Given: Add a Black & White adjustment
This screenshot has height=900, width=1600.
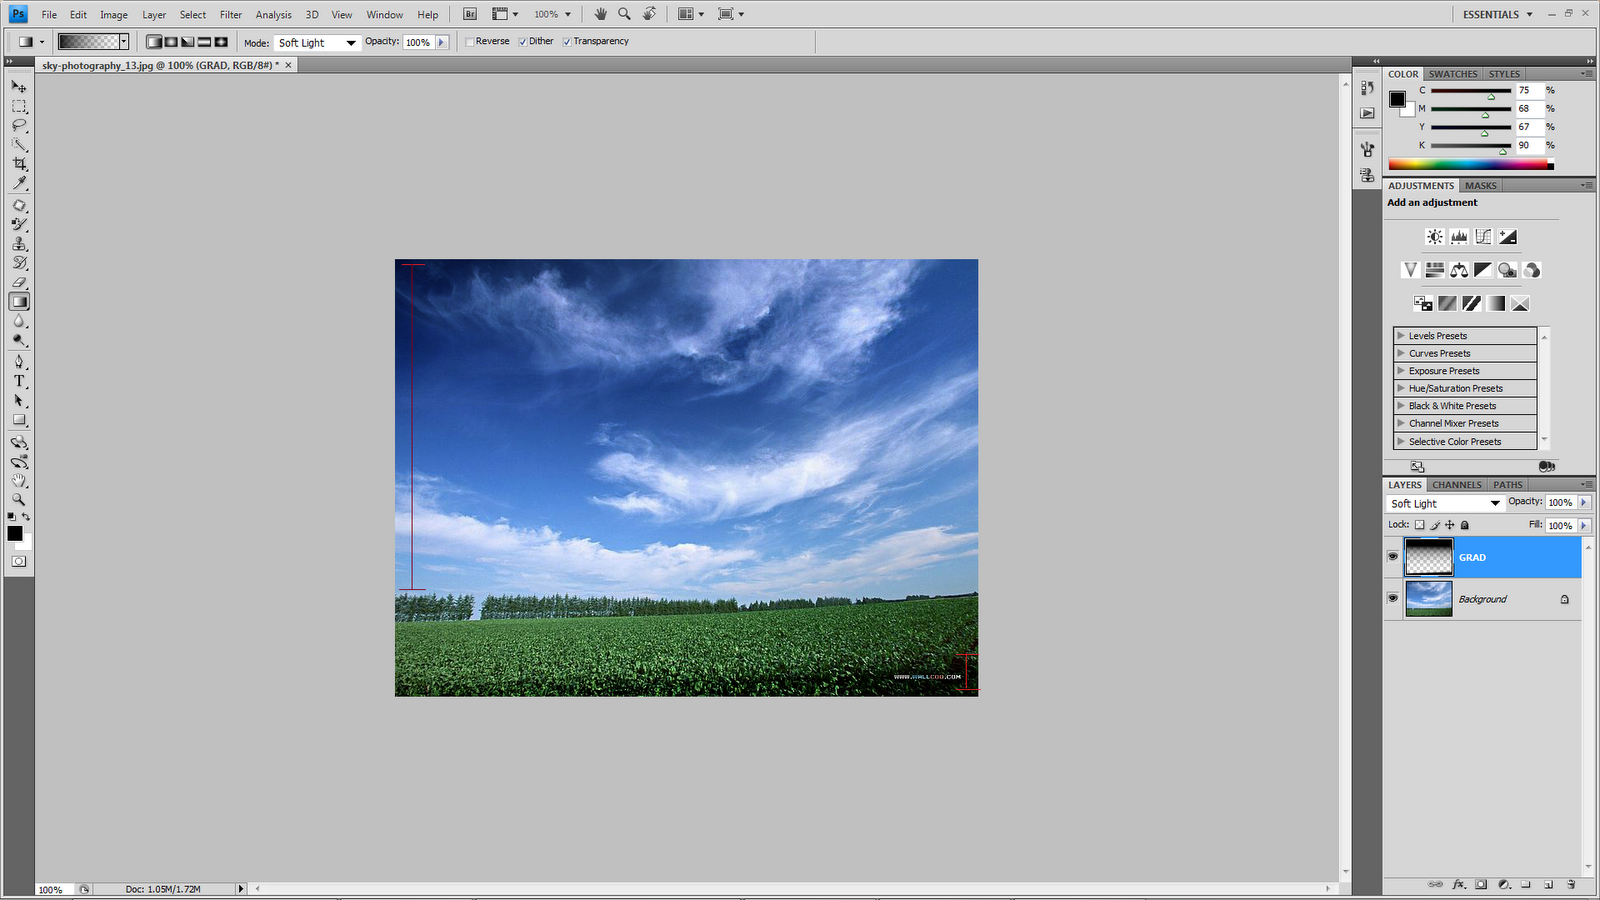Looking at the screenshot, I should click(1483, 270).
